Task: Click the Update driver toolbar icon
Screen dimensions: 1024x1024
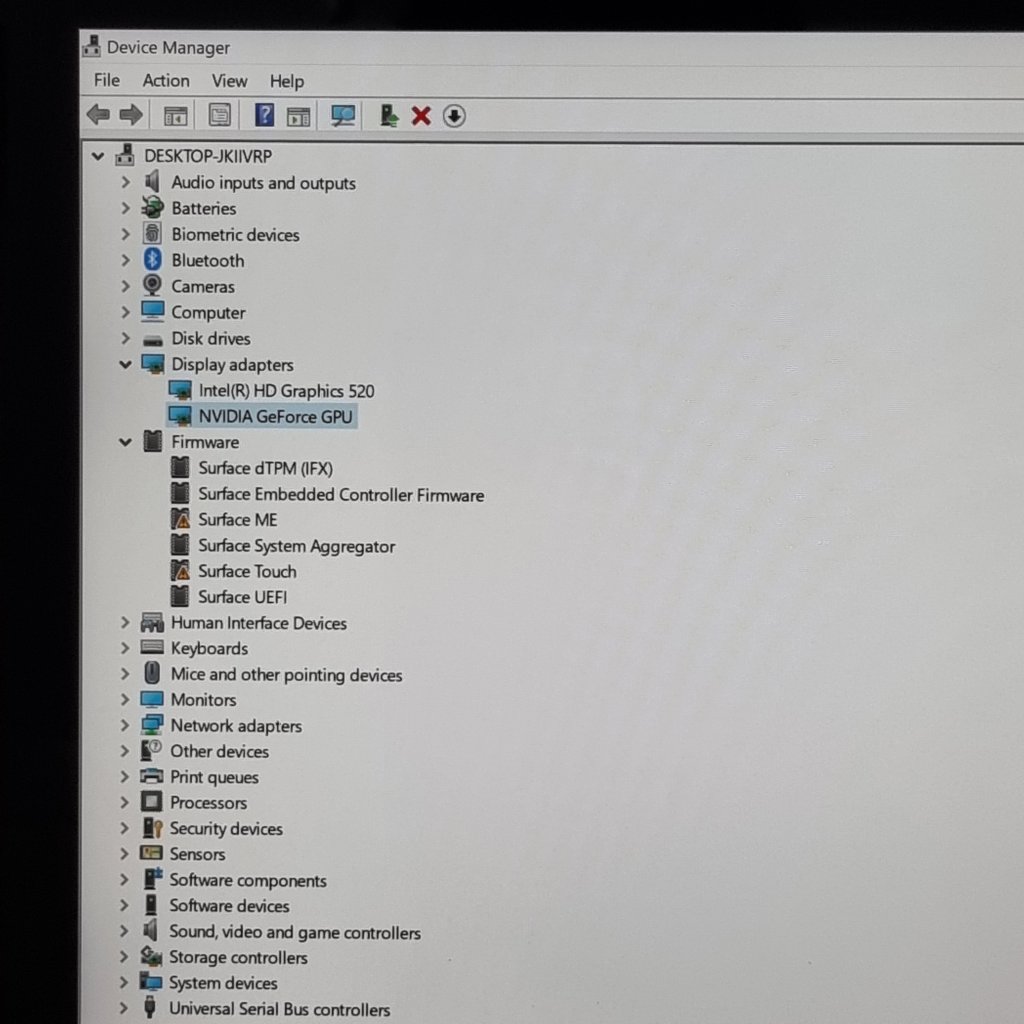Action: (389, 116)
